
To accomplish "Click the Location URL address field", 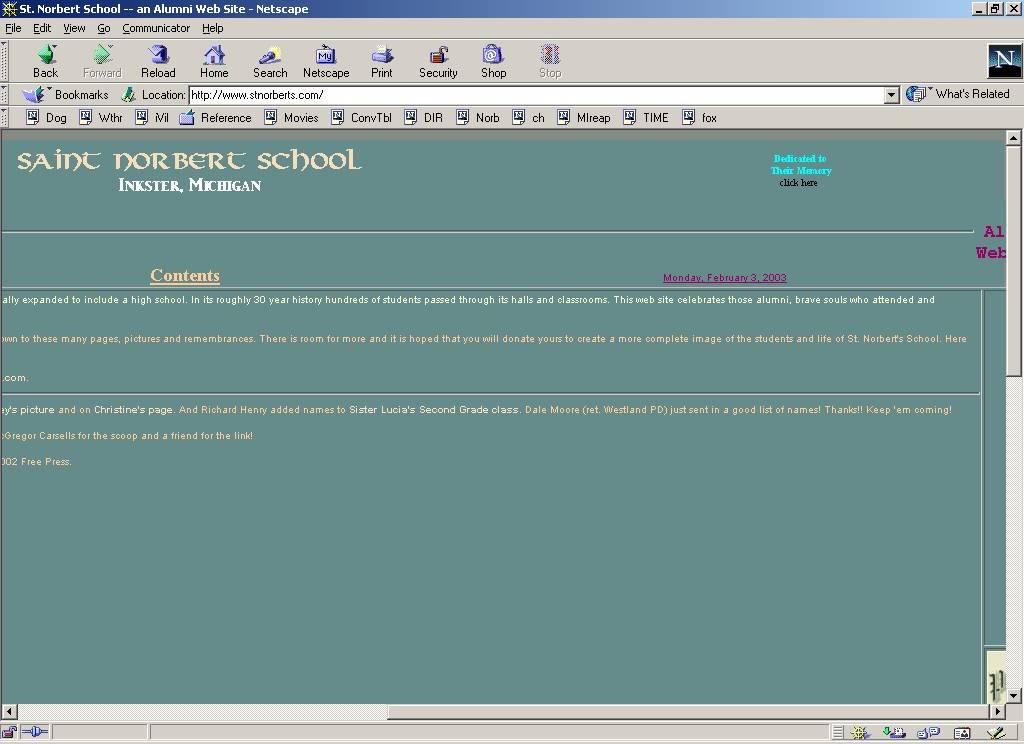I will tap(535, 95).
